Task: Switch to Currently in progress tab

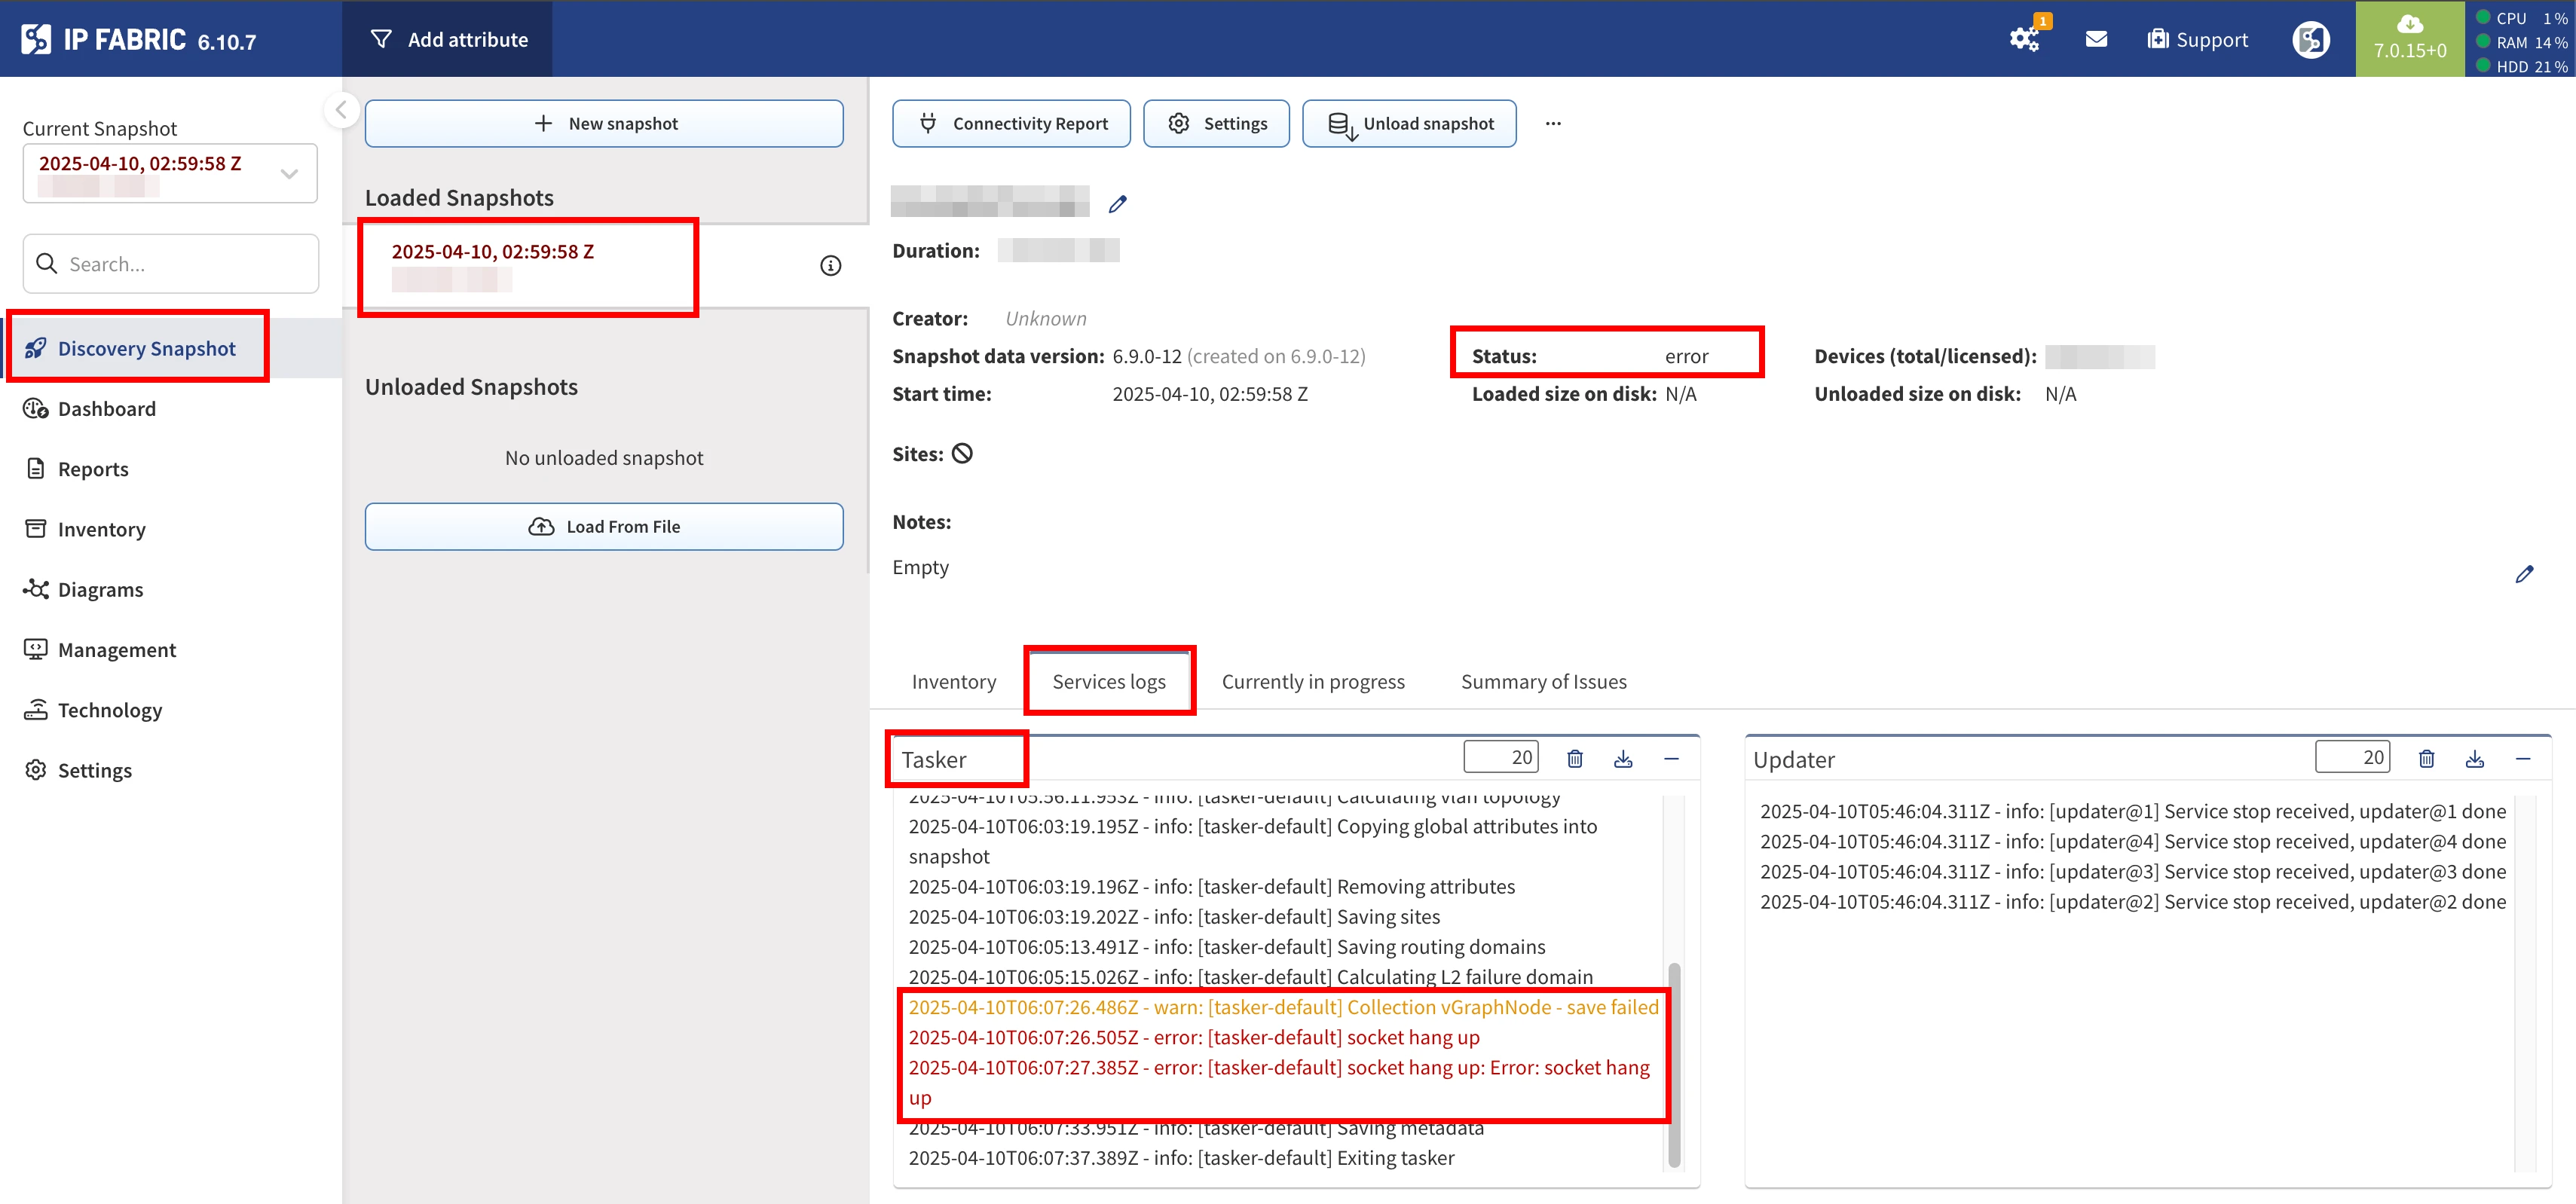Action: (x=1312, y=681)
